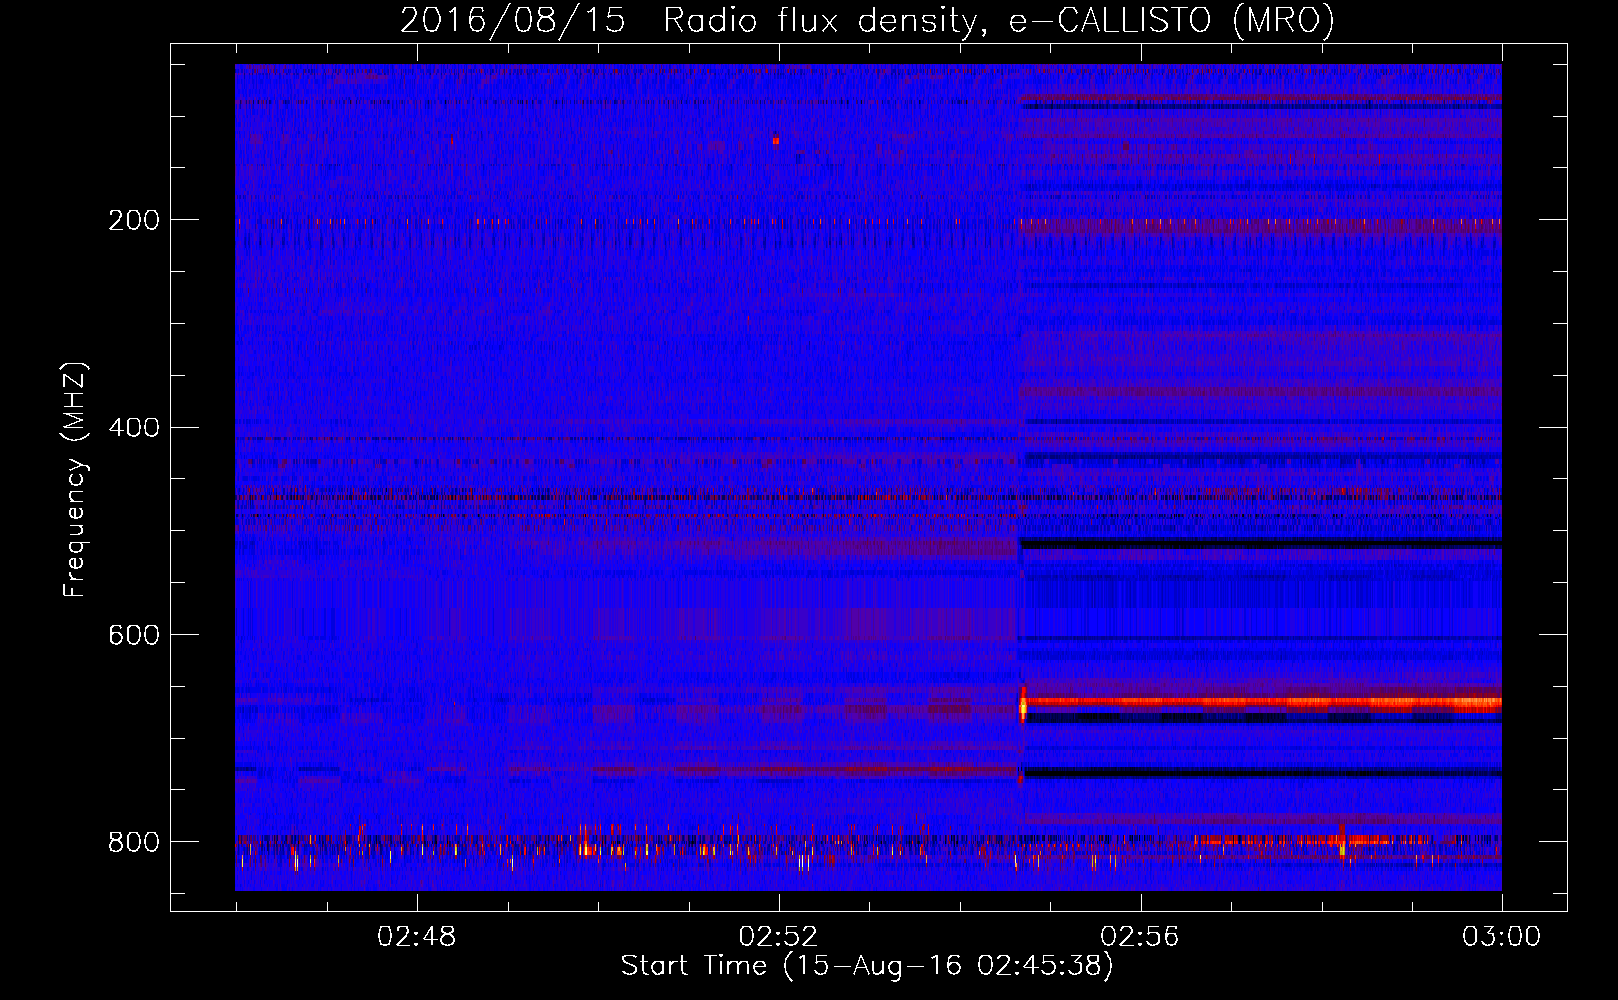Click the 02:56 time tick label

click(x=1140, y=937)
